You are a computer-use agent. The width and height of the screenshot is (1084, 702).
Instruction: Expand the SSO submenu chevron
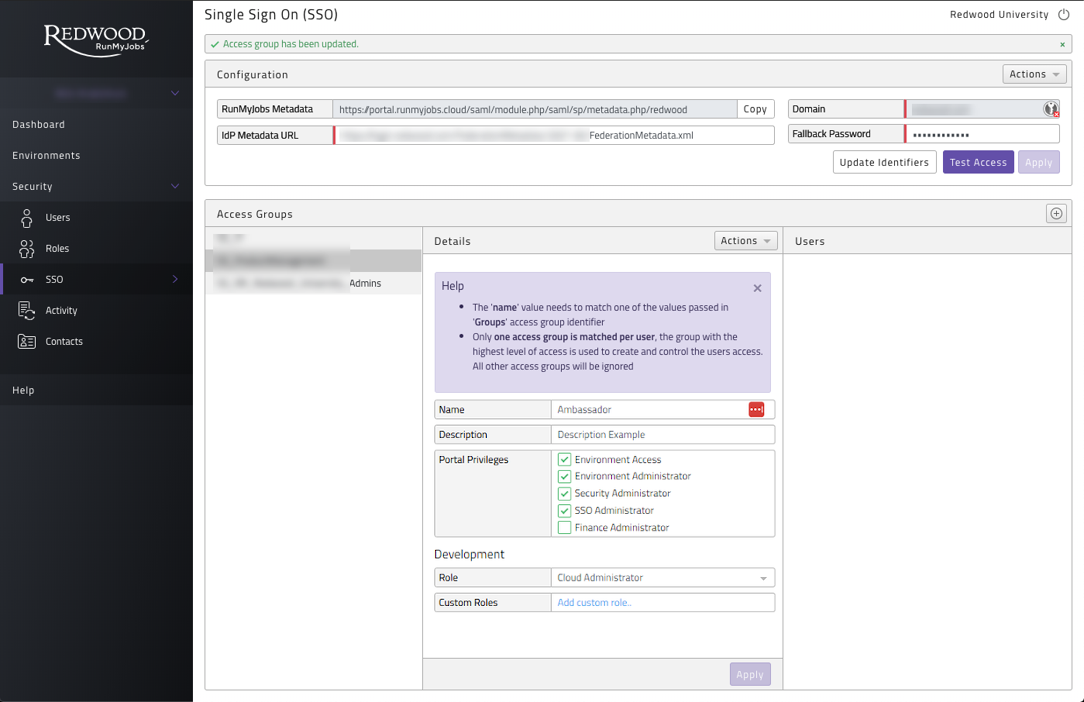tap(175, 279)
